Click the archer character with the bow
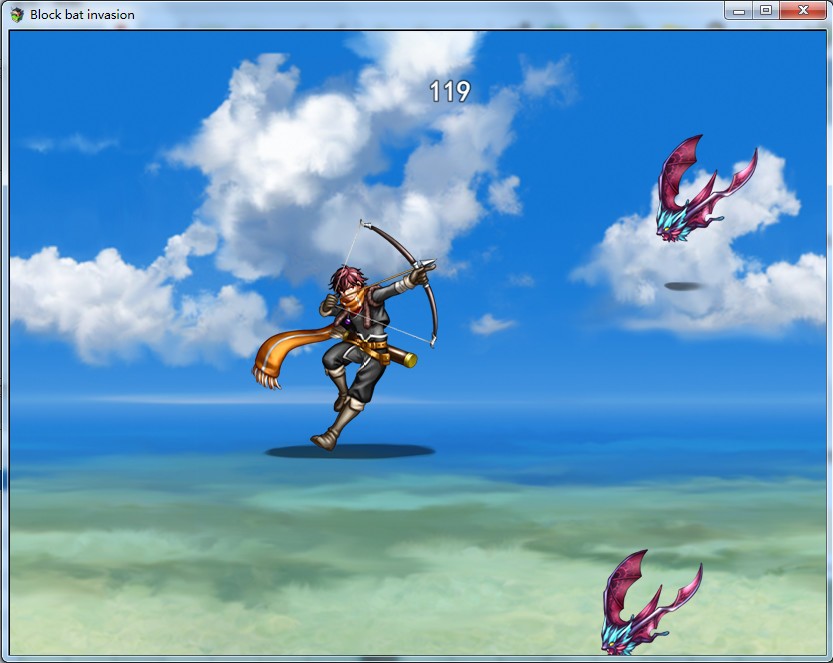The image size is (833, 663). pos(344,335)
